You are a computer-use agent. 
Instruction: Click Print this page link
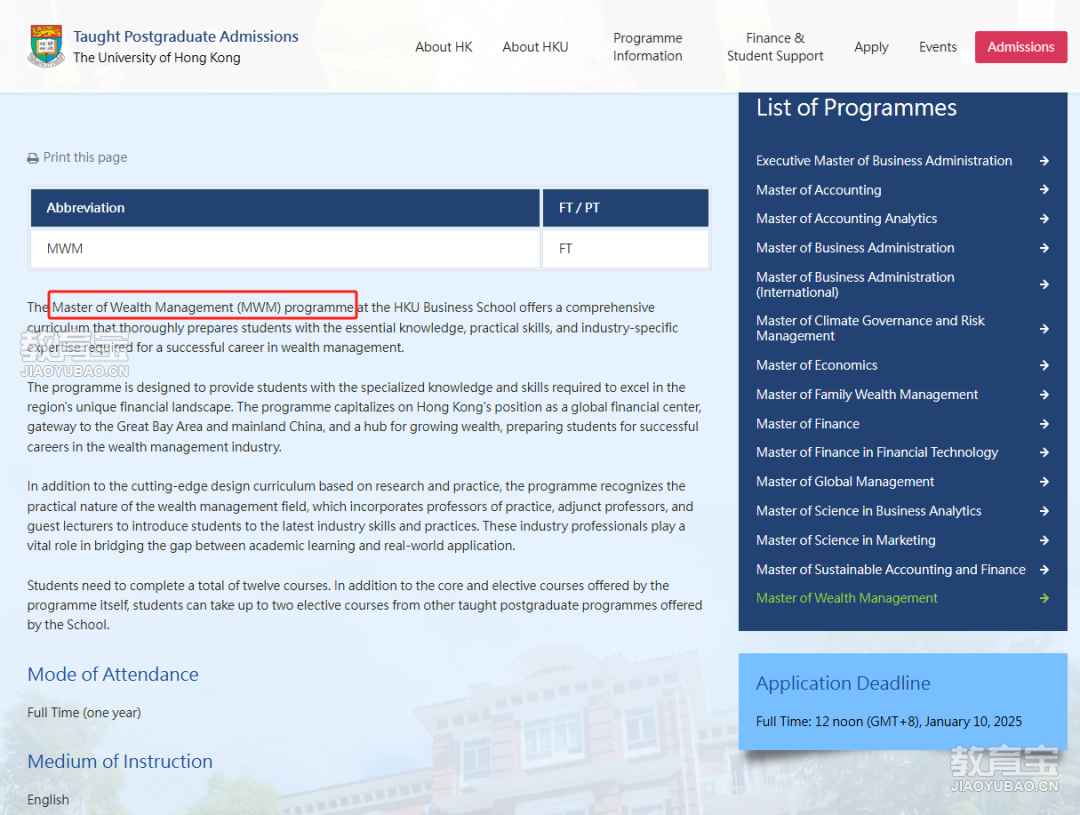pyautogui.click(x=85, y=158)
